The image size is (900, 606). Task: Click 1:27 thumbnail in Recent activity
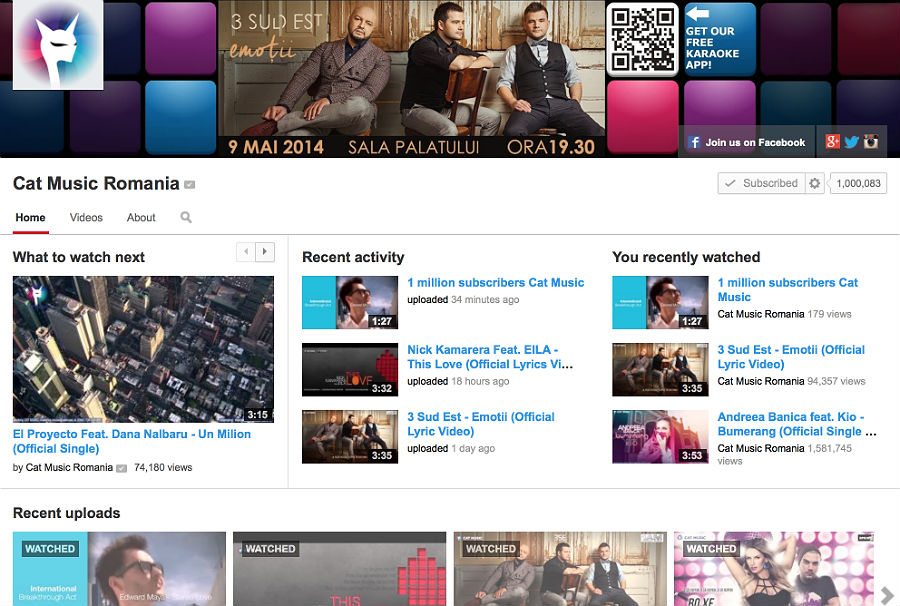350,302
